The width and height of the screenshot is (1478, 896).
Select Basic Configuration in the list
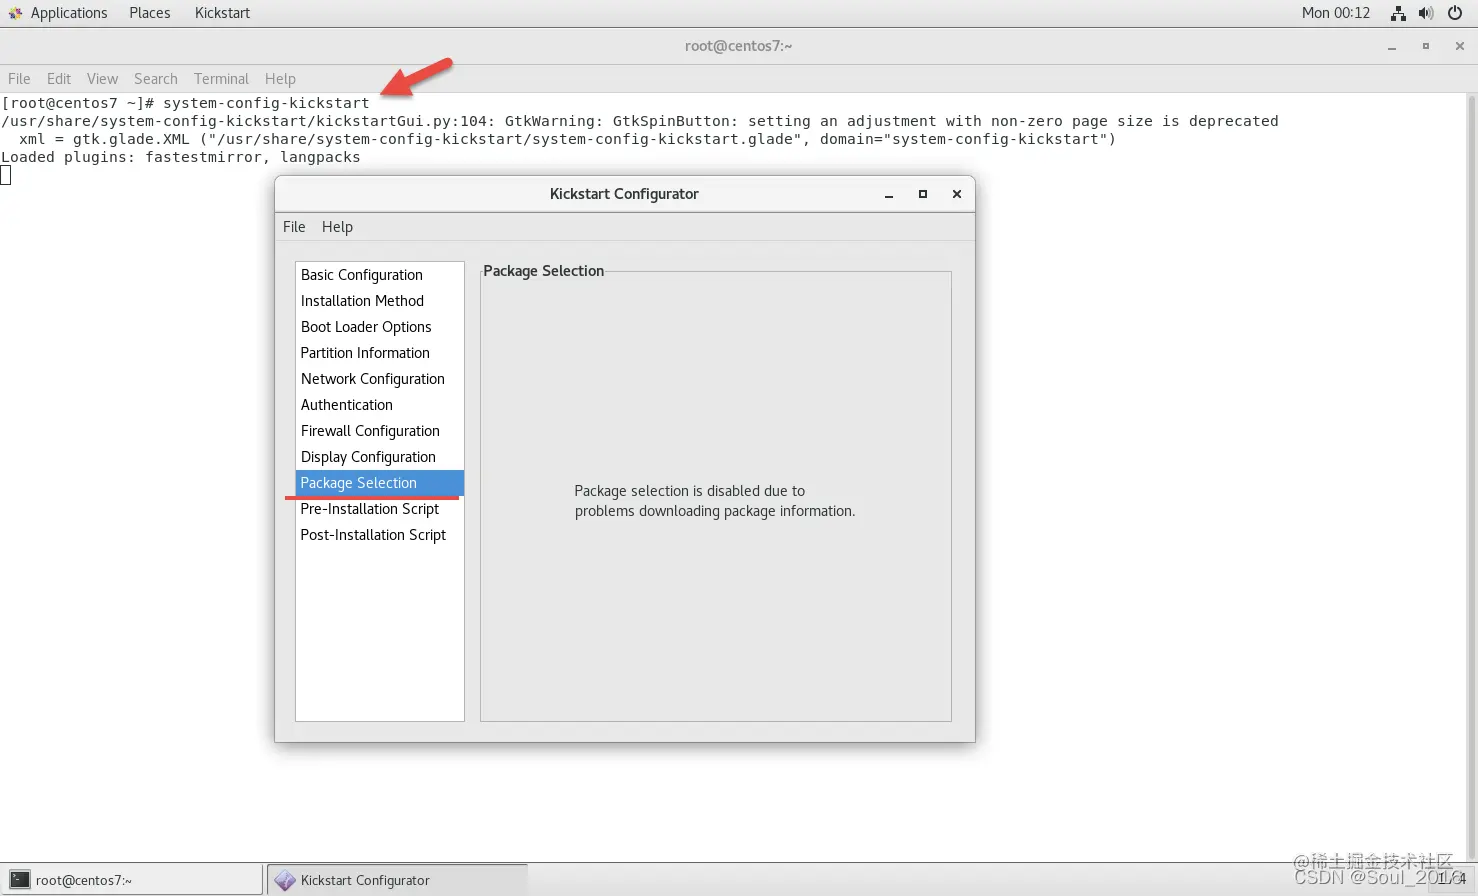coord(380,275)
